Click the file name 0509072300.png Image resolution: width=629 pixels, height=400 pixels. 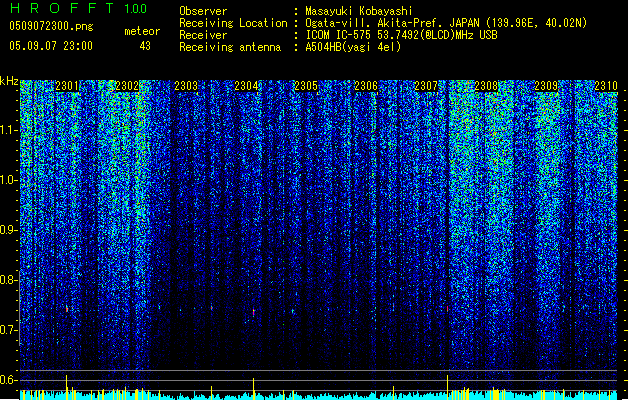pos(51,26)
